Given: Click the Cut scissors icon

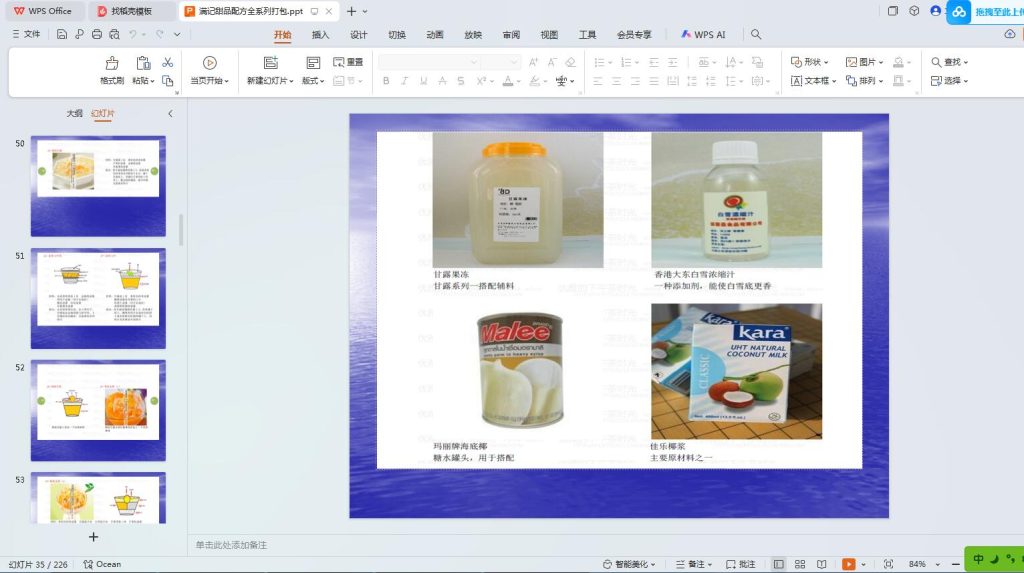Looking at the screenshot, I should click(x=168, y=62).
